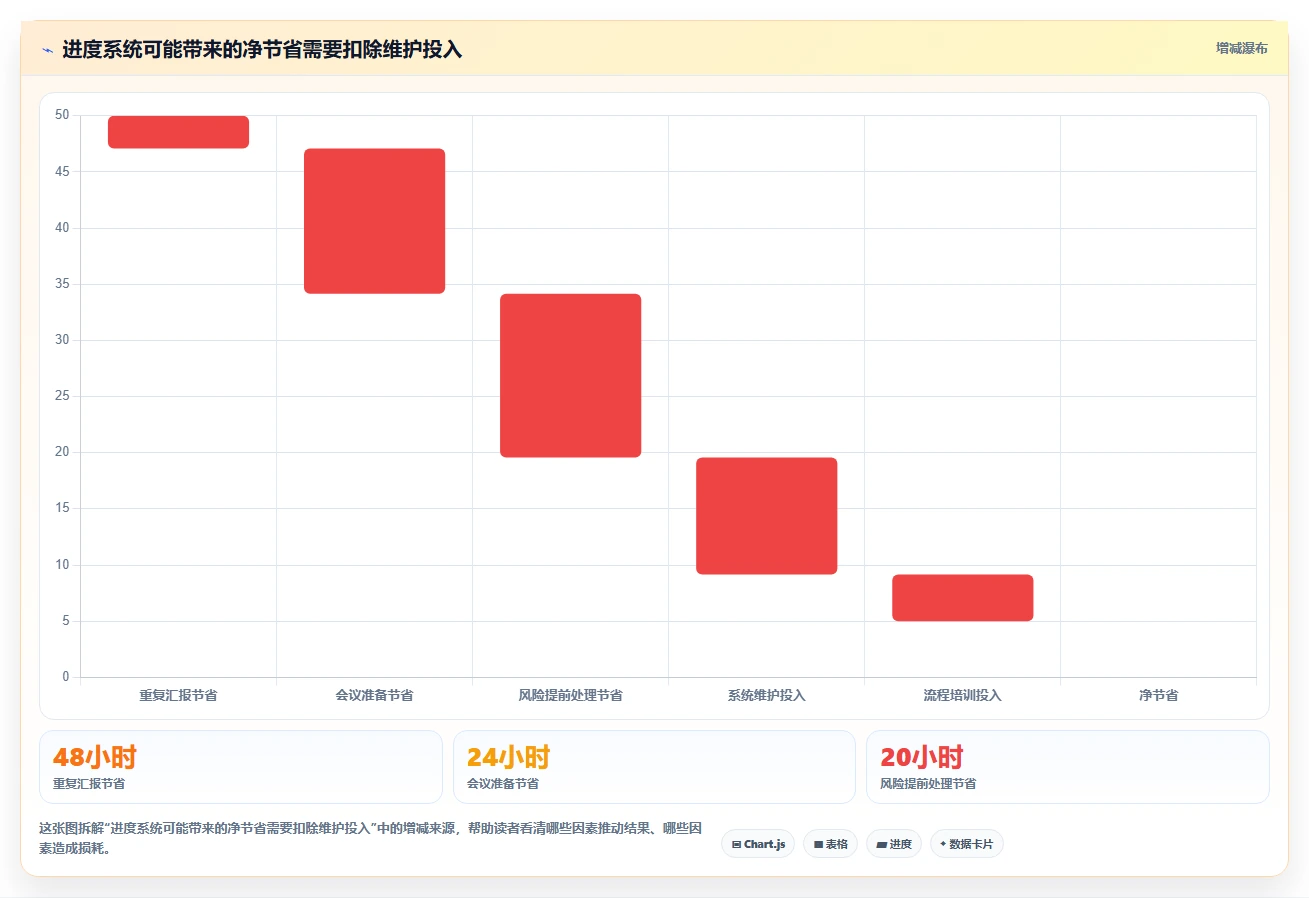The image size is (1309, 898).
Task: Select the Chart.js tag
Action: tap(758, 844)
